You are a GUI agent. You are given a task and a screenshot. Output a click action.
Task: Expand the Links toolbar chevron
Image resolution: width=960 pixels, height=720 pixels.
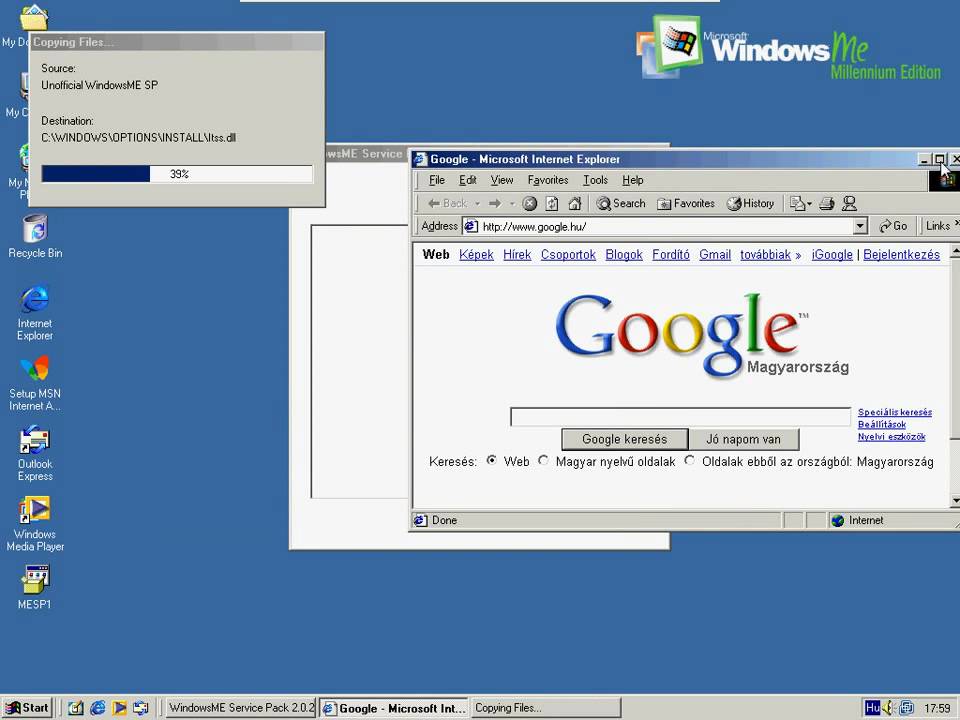click(x=956, y=223)
